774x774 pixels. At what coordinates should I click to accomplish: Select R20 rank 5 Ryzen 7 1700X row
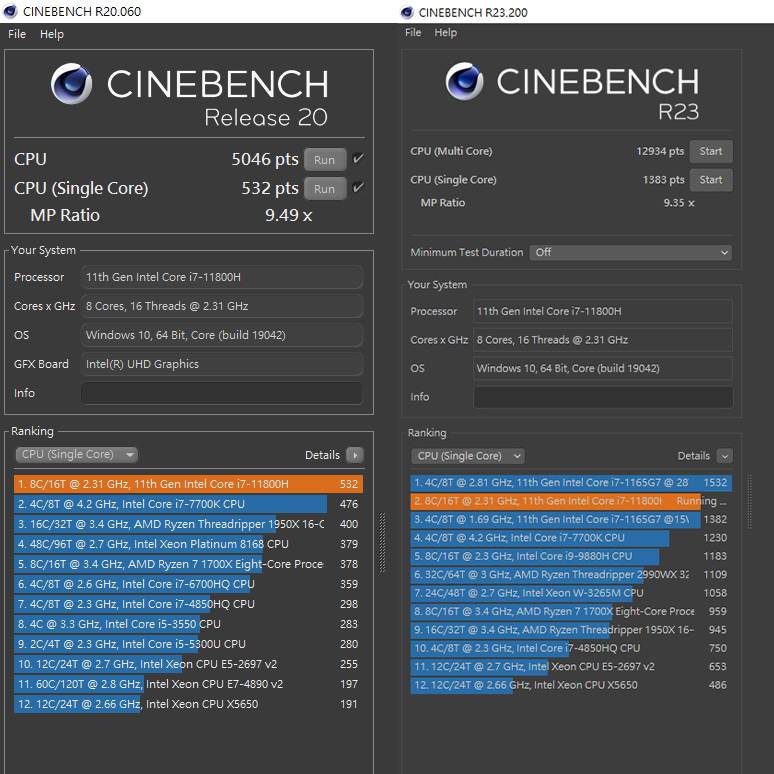click(x=188, y=564)
